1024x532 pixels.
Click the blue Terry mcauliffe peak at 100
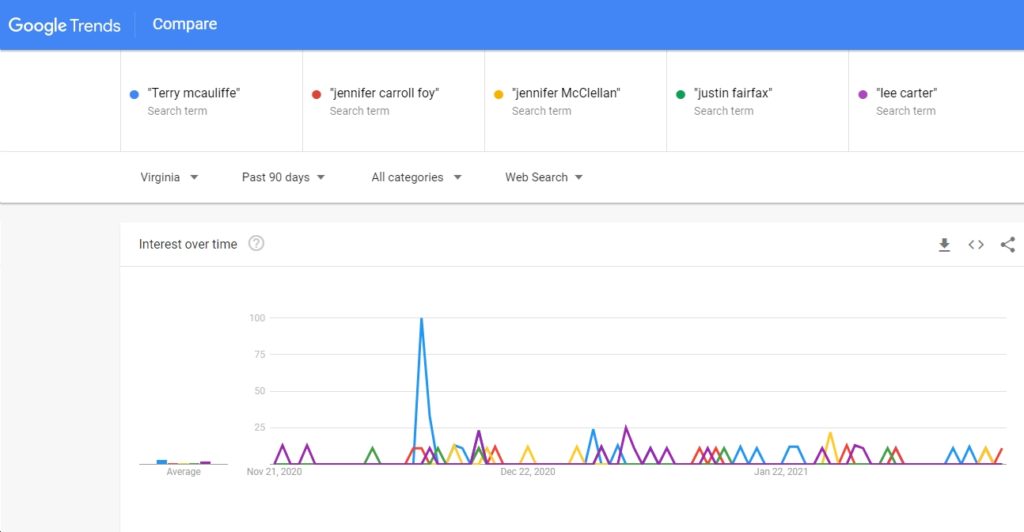tap(421, 319)
